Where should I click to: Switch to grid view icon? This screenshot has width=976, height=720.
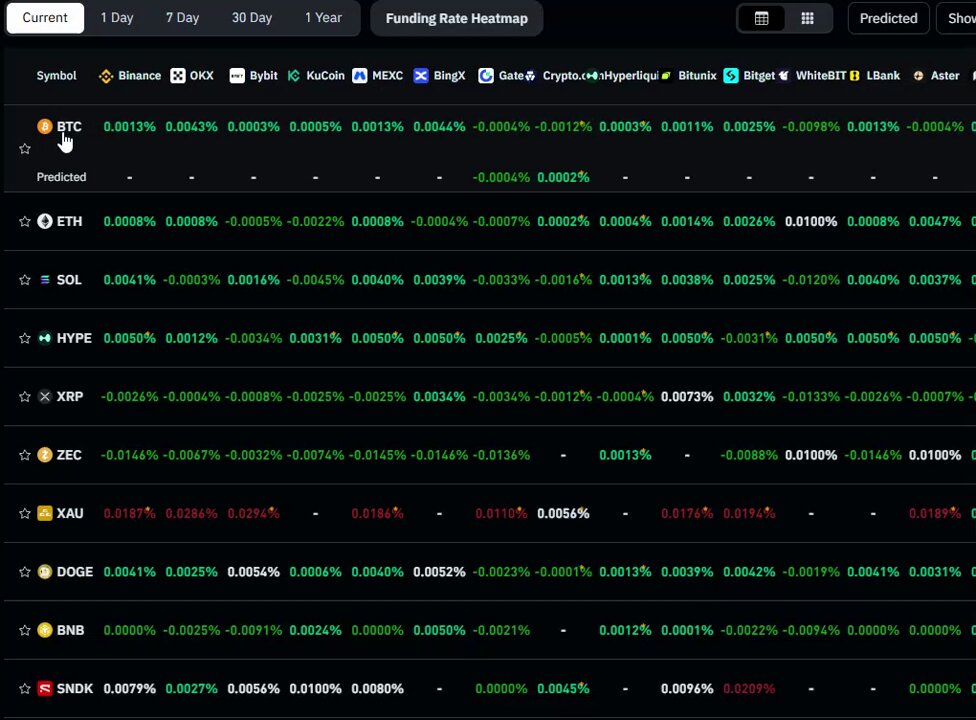pos(807,19)
